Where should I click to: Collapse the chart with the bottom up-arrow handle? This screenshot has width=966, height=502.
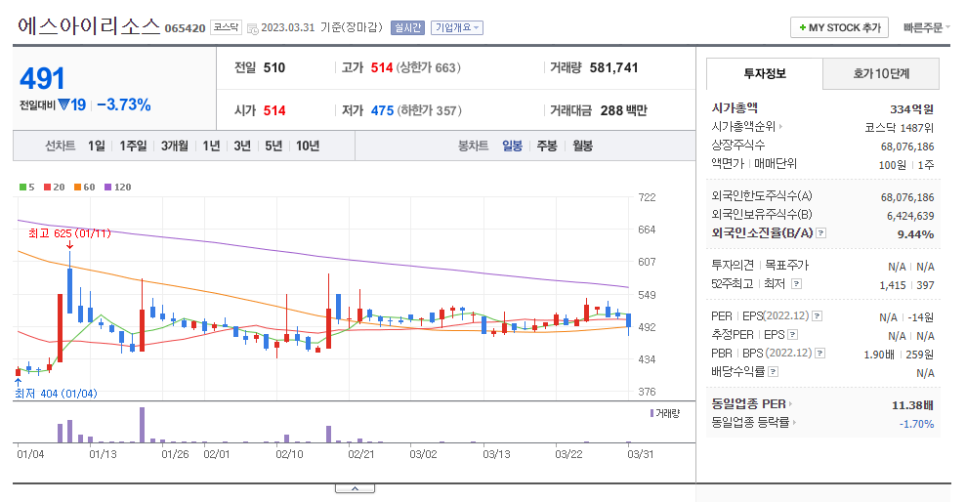tap(355, 488)
